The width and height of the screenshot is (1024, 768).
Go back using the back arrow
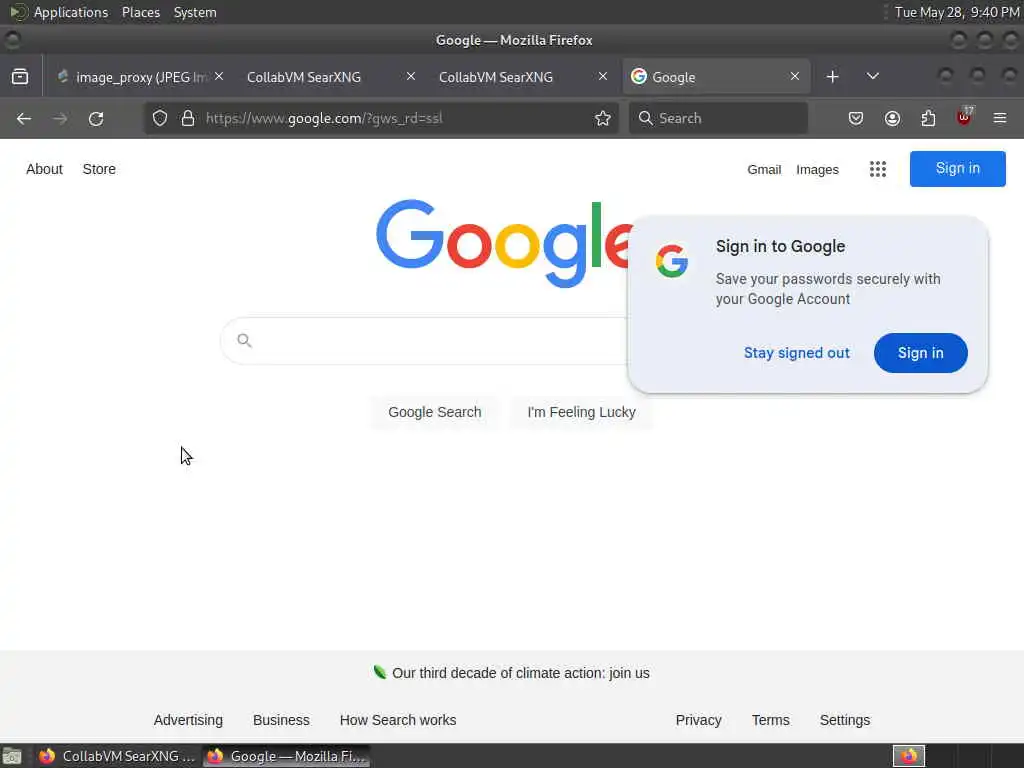pos(24,118)
